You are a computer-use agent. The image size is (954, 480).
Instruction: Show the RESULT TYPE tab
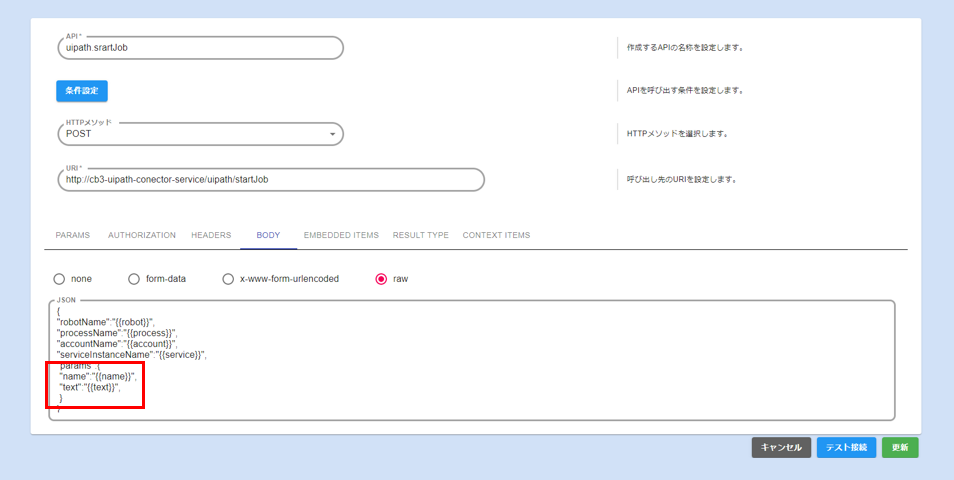(420, 235)
